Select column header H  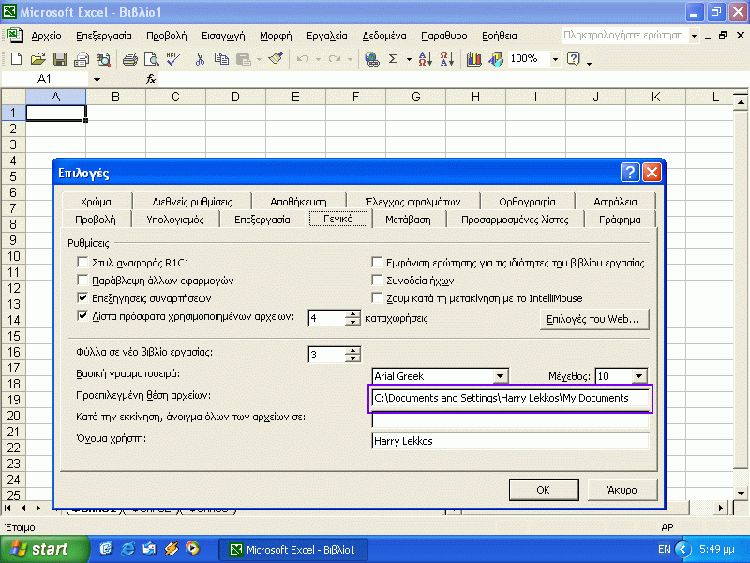pos(475,97)
